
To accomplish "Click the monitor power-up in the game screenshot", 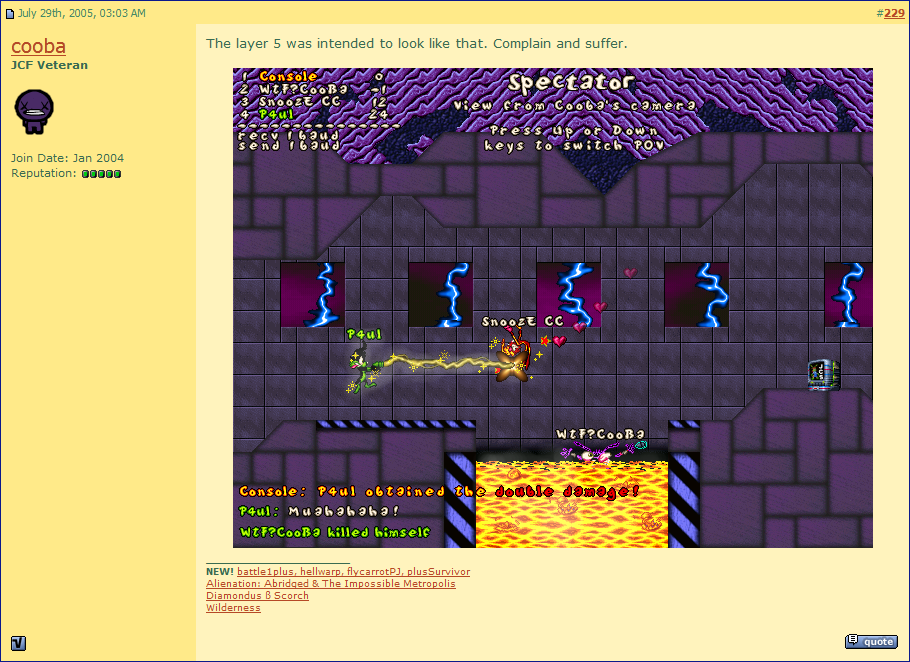I will pyautogui.click(x=824, y=375).
